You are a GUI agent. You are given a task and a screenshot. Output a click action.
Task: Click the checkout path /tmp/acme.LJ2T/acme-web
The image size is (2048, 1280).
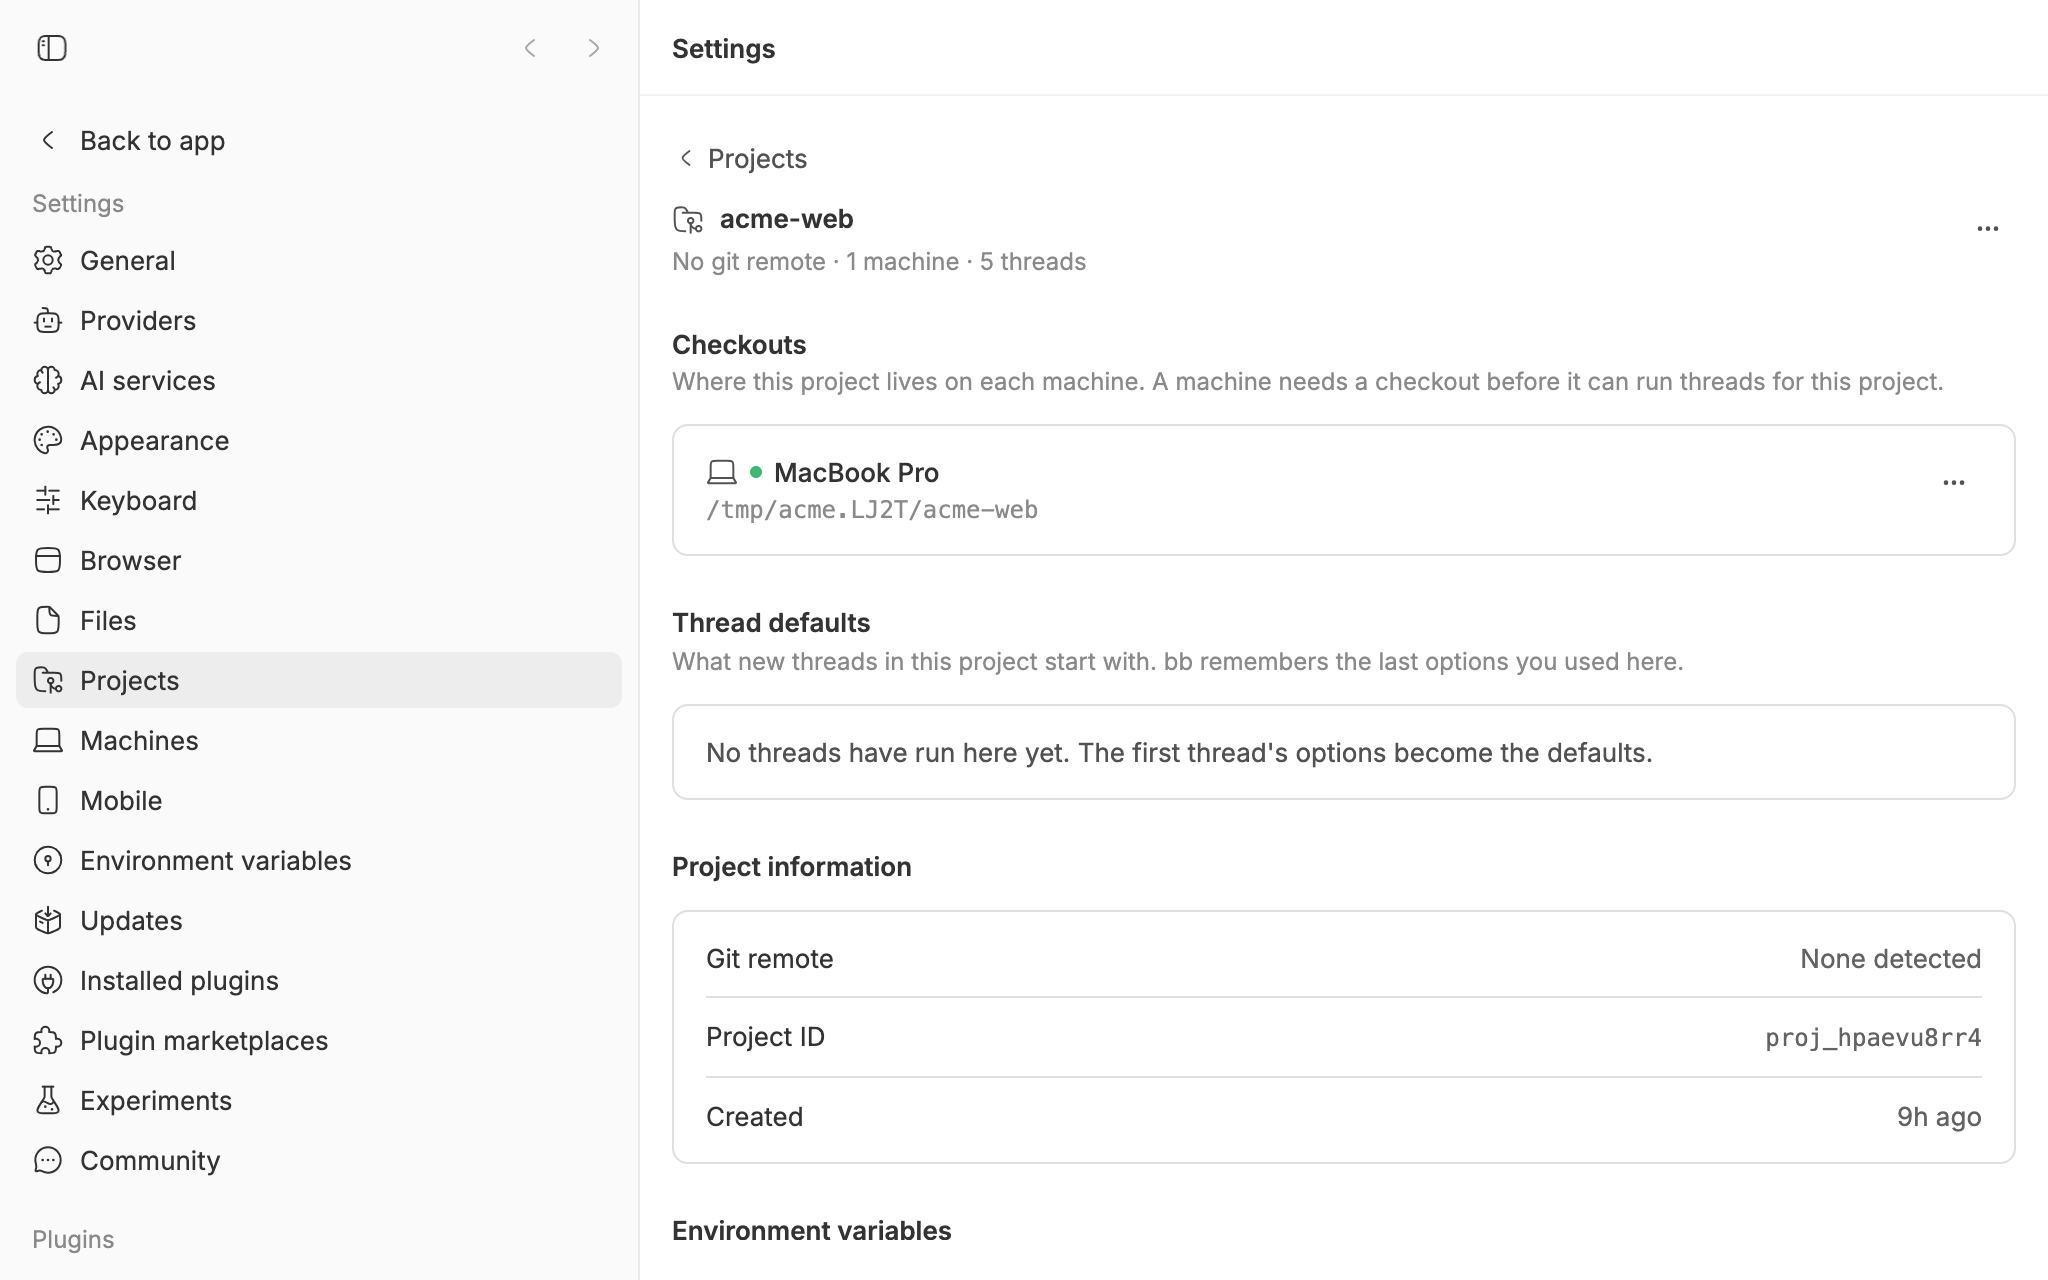[x=872, y=510]
